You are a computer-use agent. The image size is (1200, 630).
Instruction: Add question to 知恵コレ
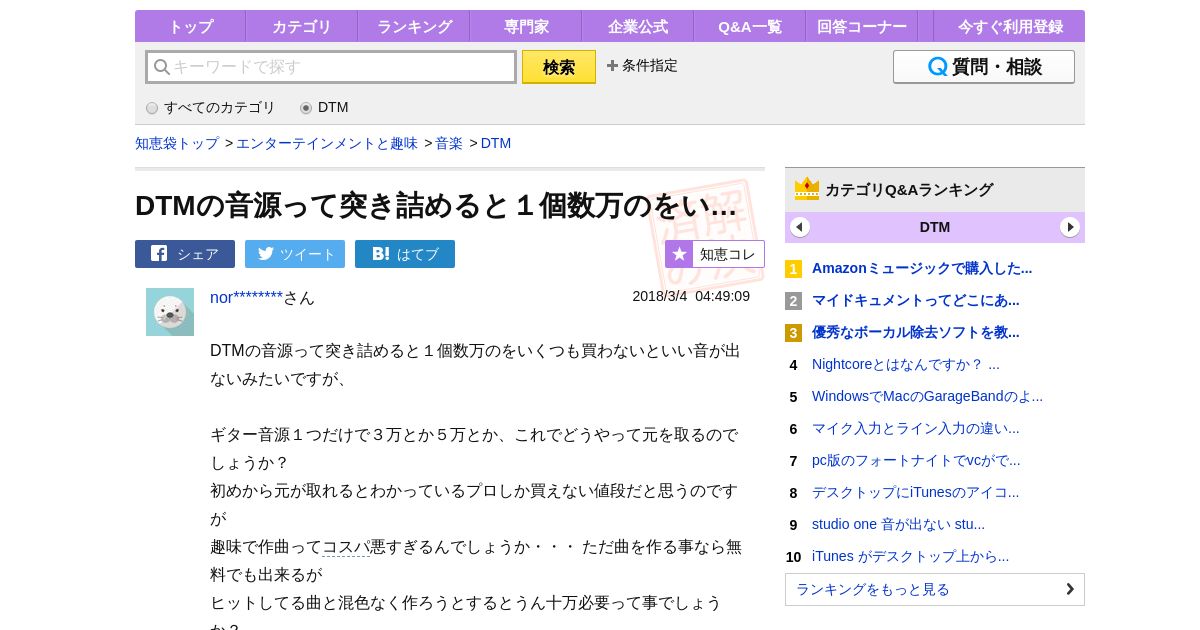715,254
